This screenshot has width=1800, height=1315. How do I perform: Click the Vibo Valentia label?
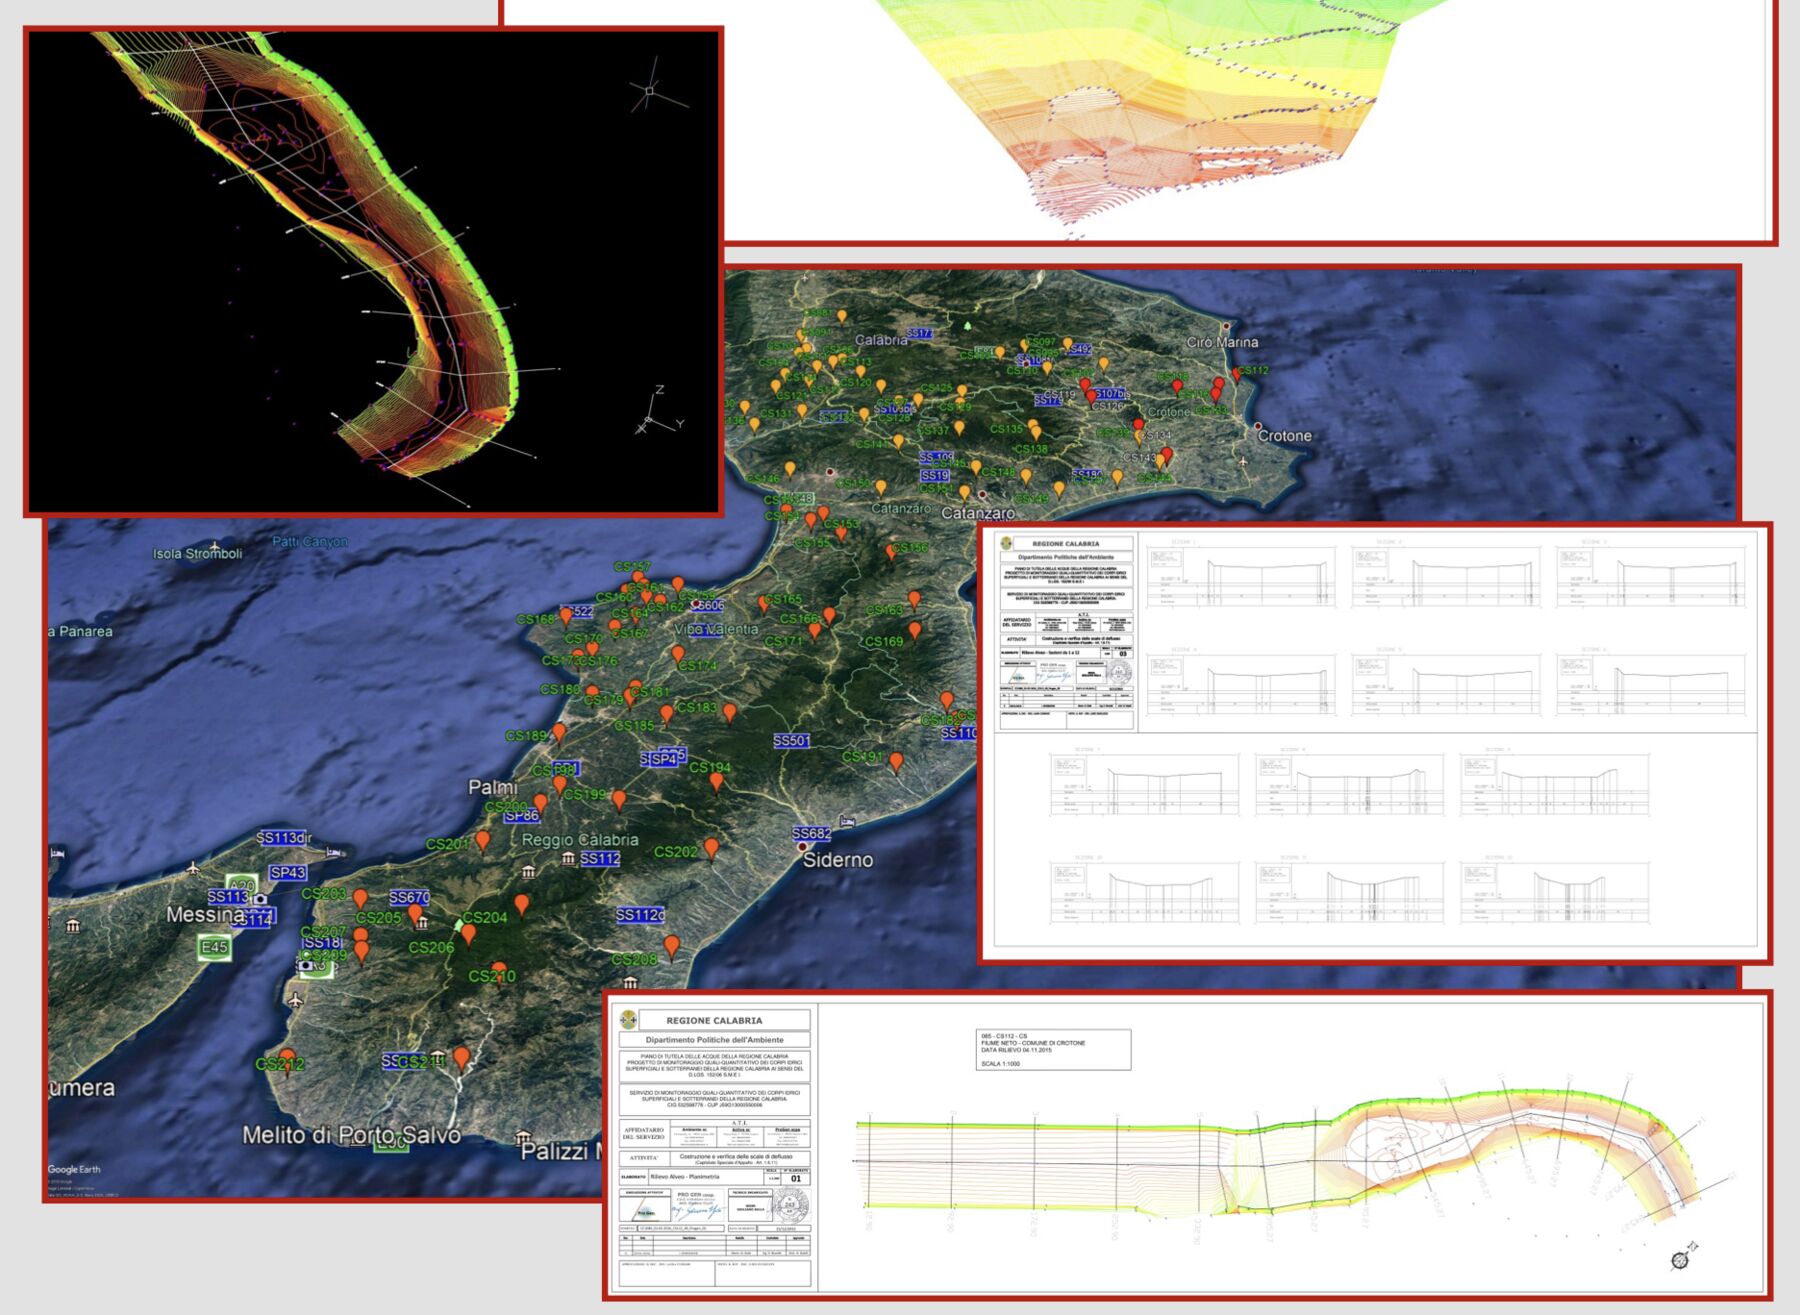pos(716,629)
